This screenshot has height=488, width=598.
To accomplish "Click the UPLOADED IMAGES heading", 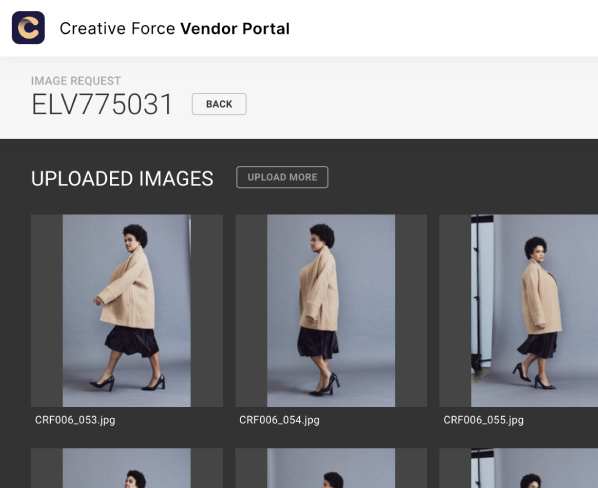I will click(122, 178).
